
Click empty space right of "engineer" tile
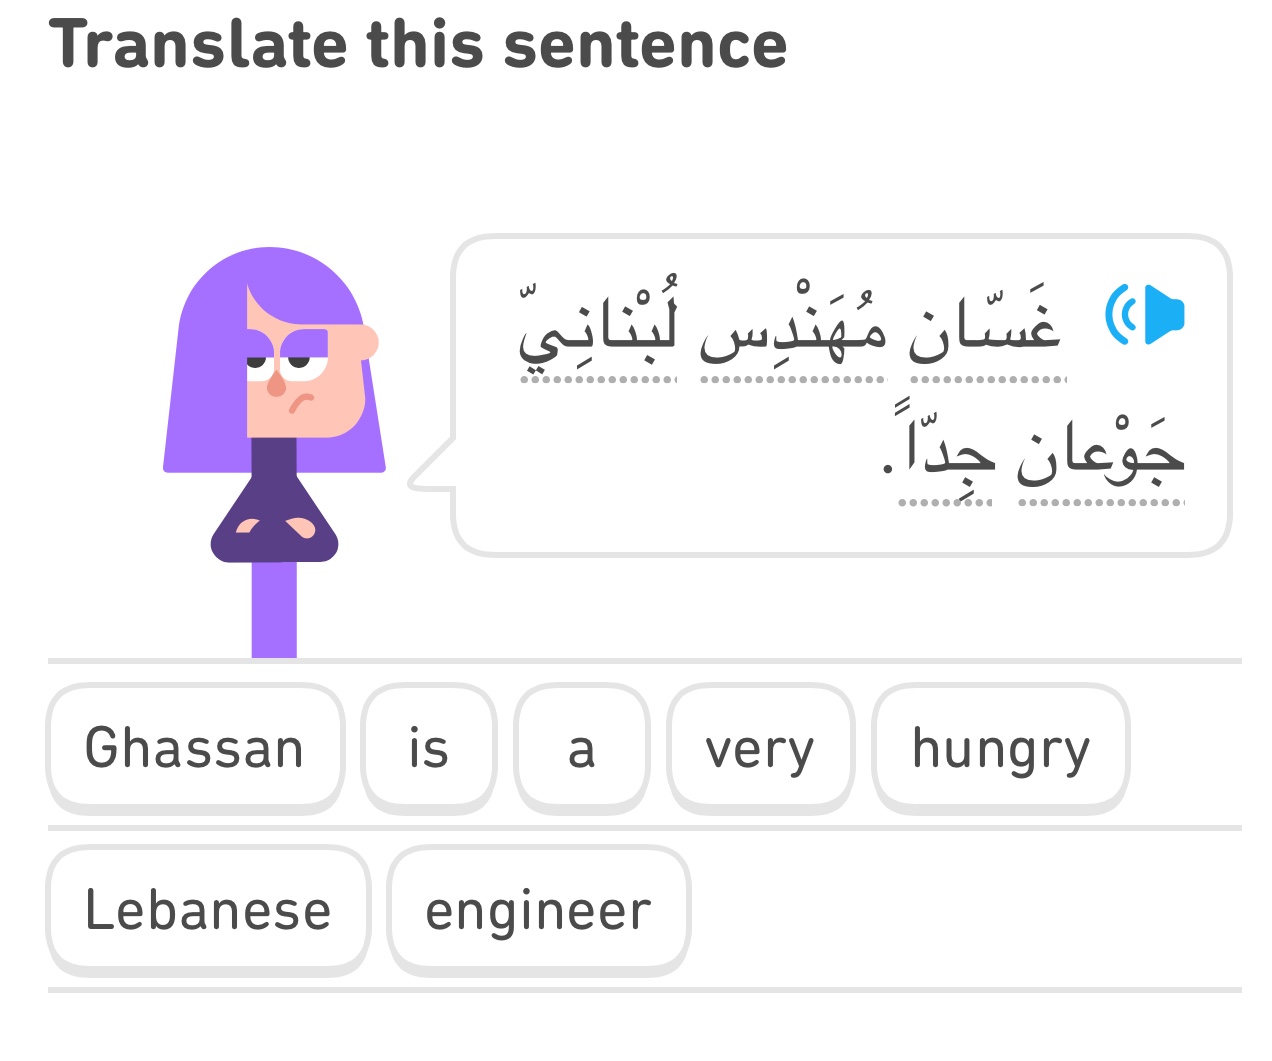(960, 910)
